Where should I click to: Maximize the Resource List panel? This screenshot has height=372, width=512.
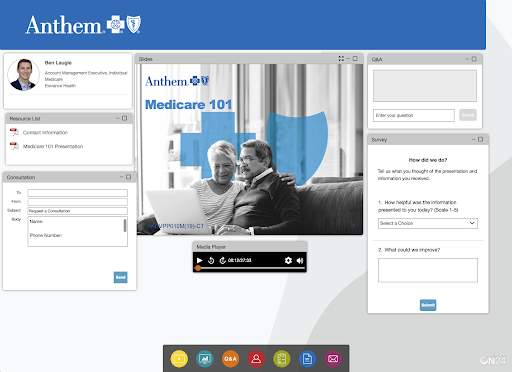pyautogui.click(x=125, y=118)
